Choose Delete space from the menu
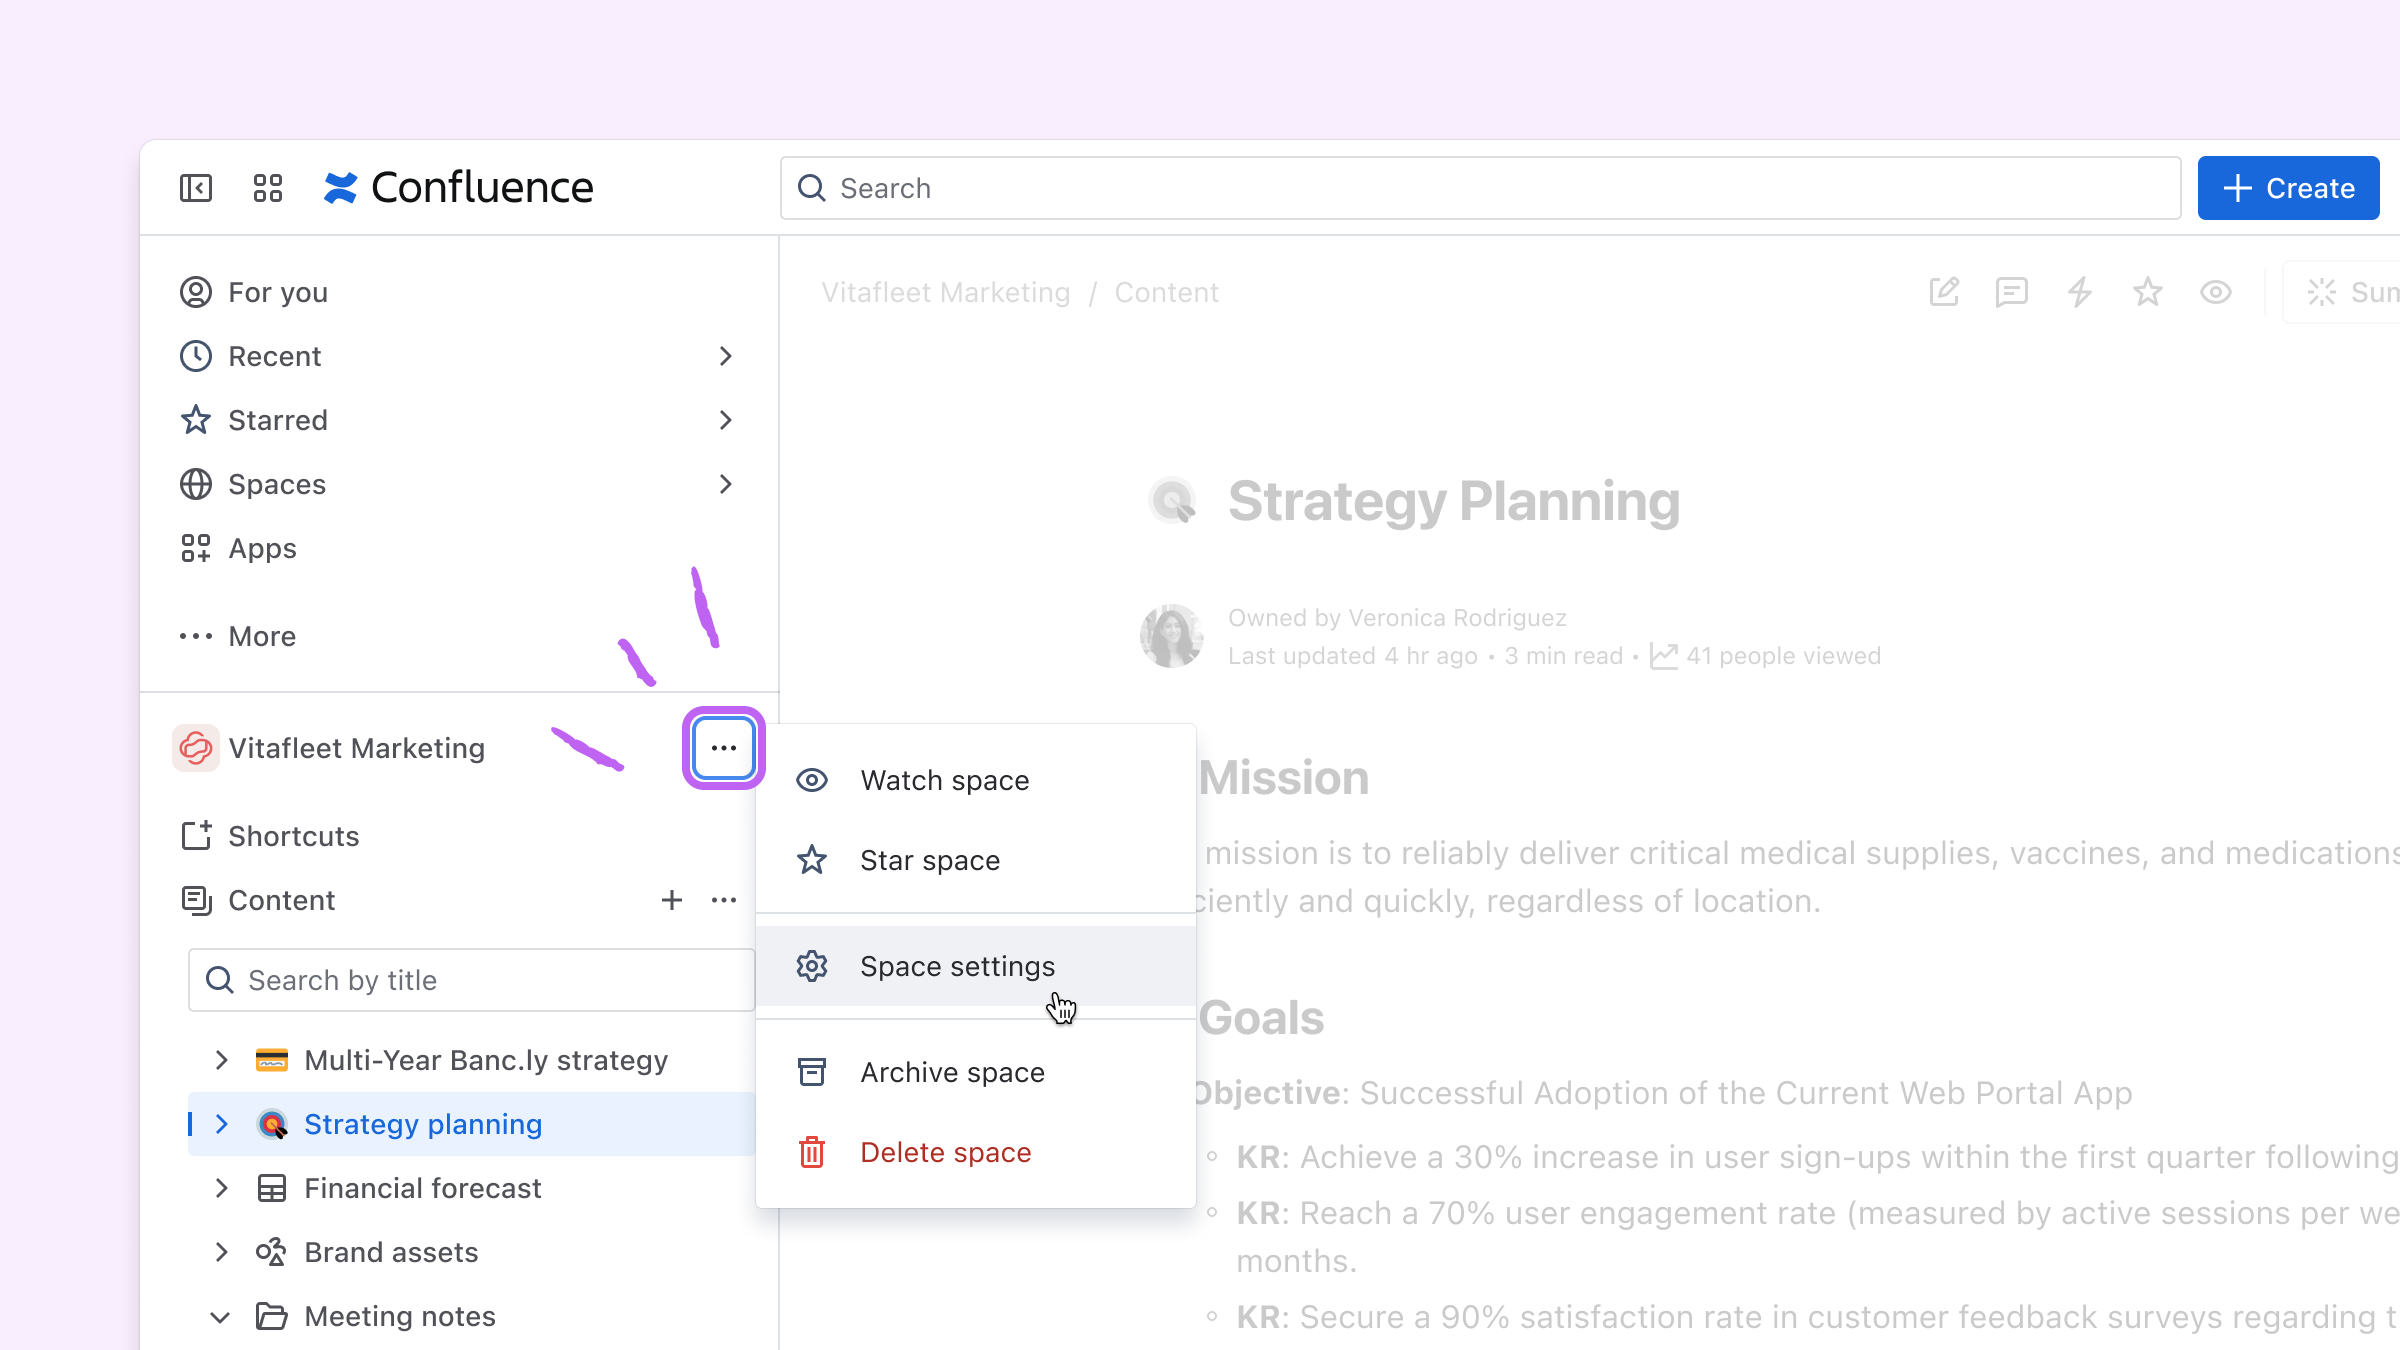Viewport: 2400px width, 1350px height. coord(945,1152)
